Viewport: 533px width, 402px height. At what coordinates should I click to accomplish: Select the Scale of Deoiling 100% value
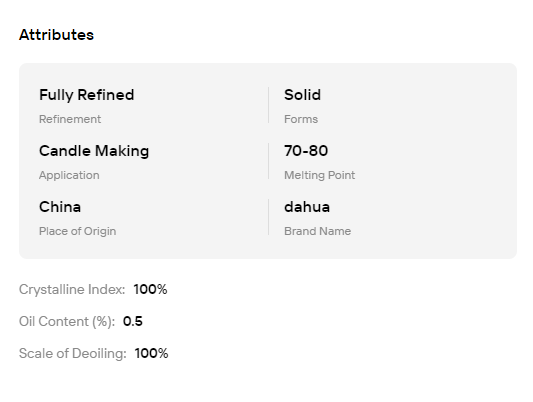151,353
